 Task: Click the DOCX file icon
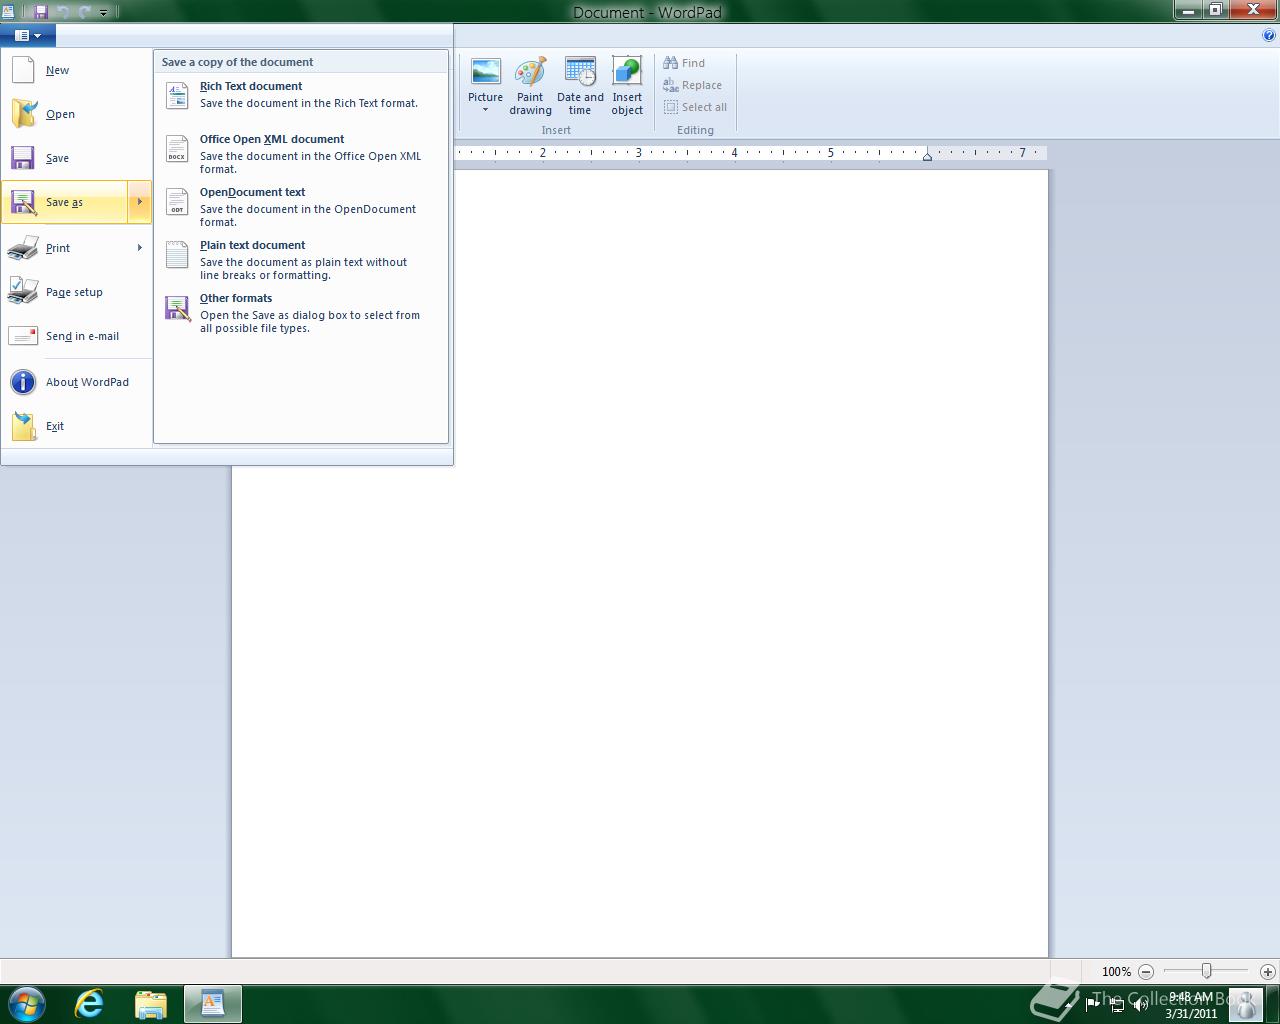(177, 148)
